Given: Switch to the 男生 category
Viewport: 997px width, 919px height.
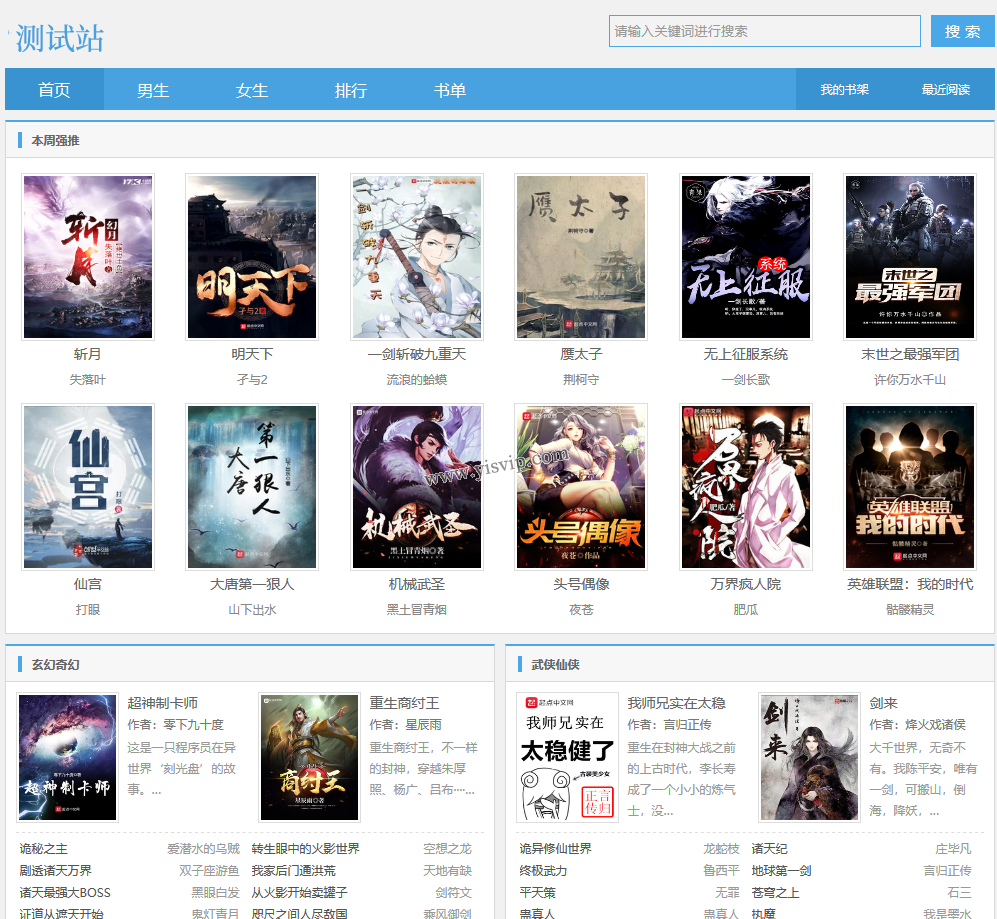Looking at the screenshot, I should click(x=153, y=90).
